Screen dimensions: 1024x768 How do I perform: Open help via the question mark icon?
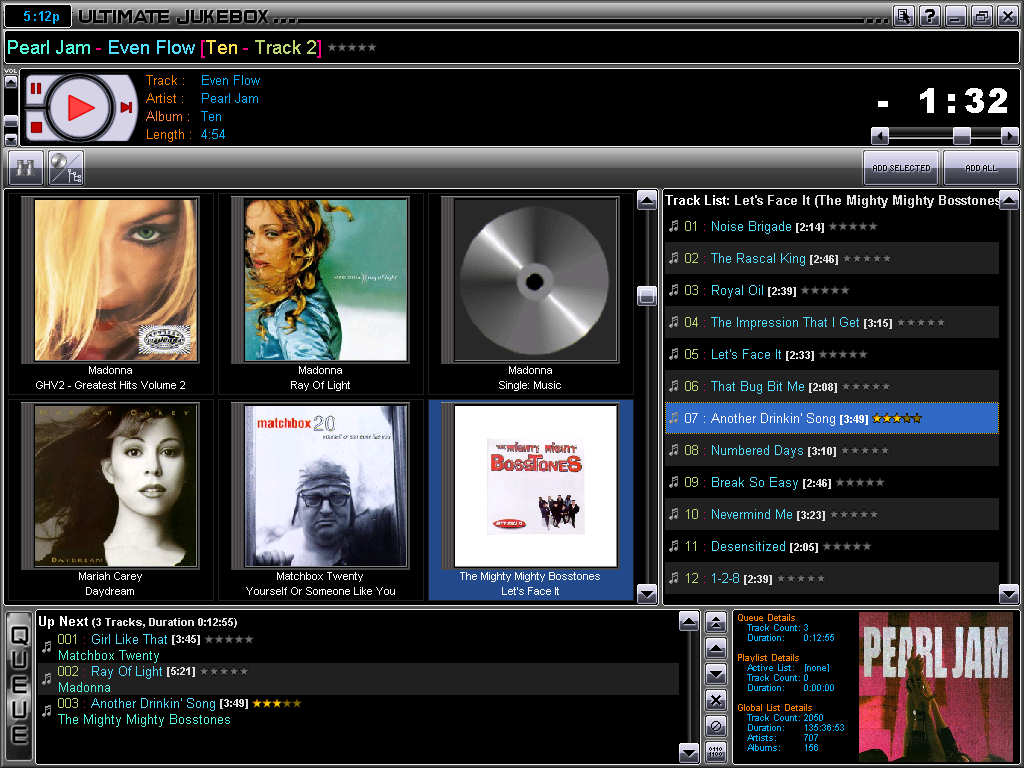coord(930,16)
